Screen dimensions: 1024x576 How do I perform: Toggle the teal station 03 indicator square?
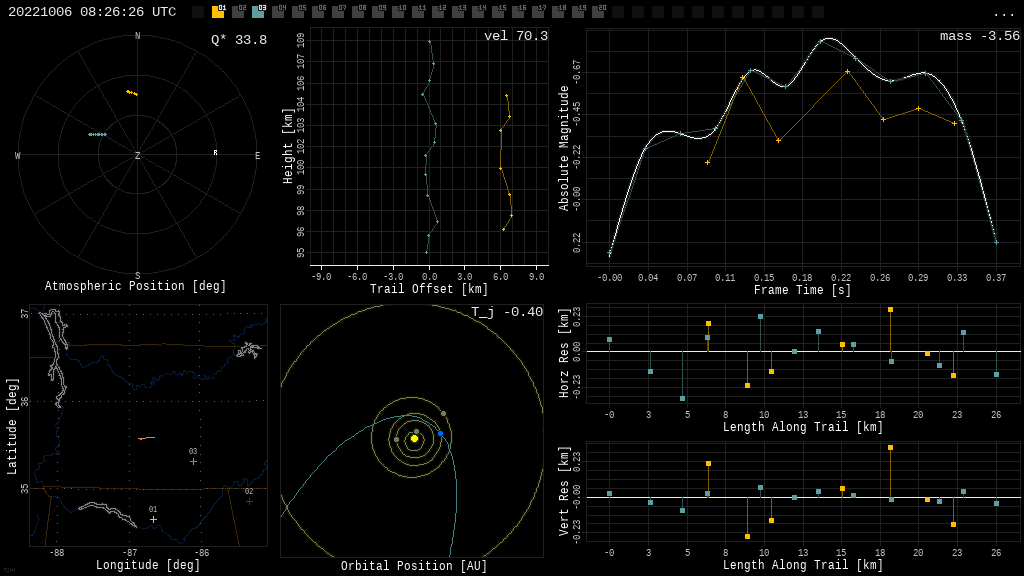point(258,12)
